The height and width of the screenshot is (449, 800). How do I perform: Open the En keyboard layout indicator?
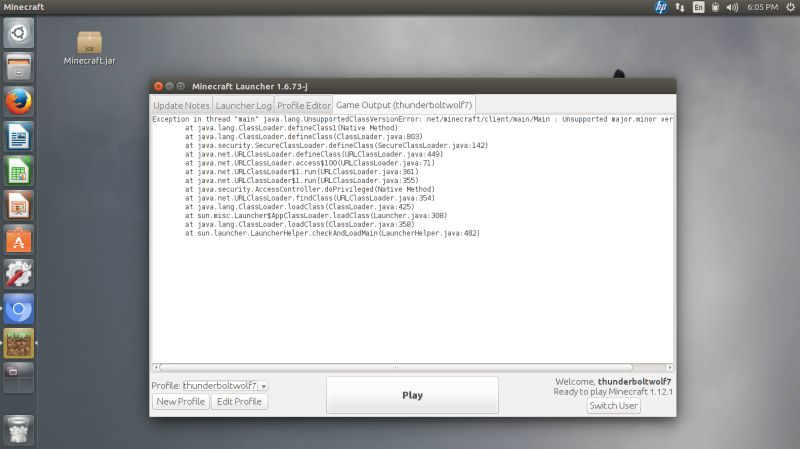[x=698, y=7]
